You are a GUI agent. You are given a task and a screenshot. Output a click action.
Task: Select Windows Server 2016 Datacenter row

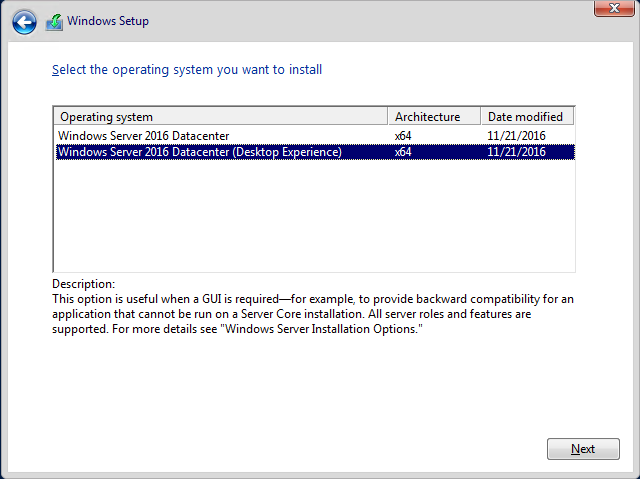315,135
